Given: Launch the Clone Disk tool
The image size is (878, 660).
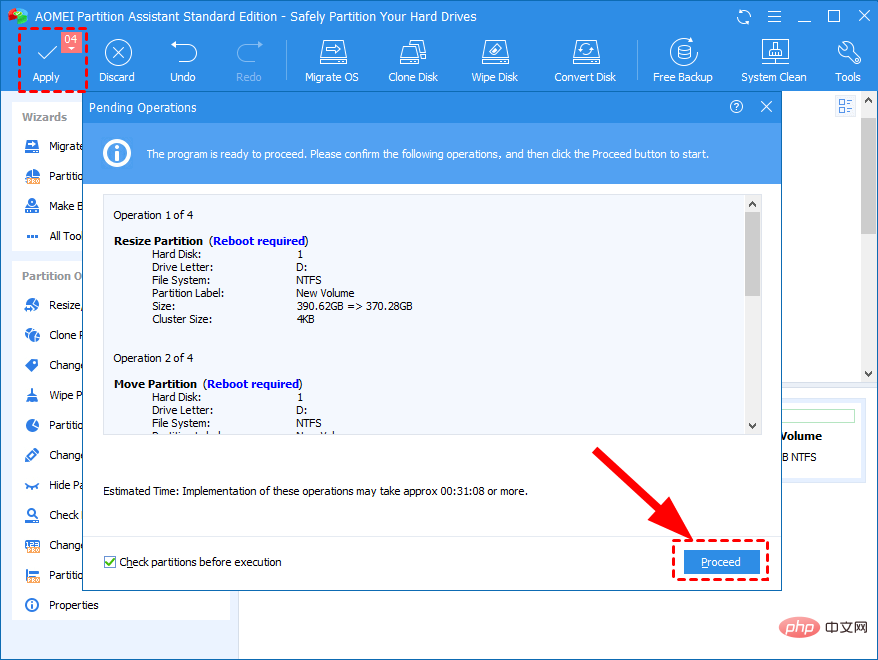Looking at the screenshot, I should (x=413, y=61).
